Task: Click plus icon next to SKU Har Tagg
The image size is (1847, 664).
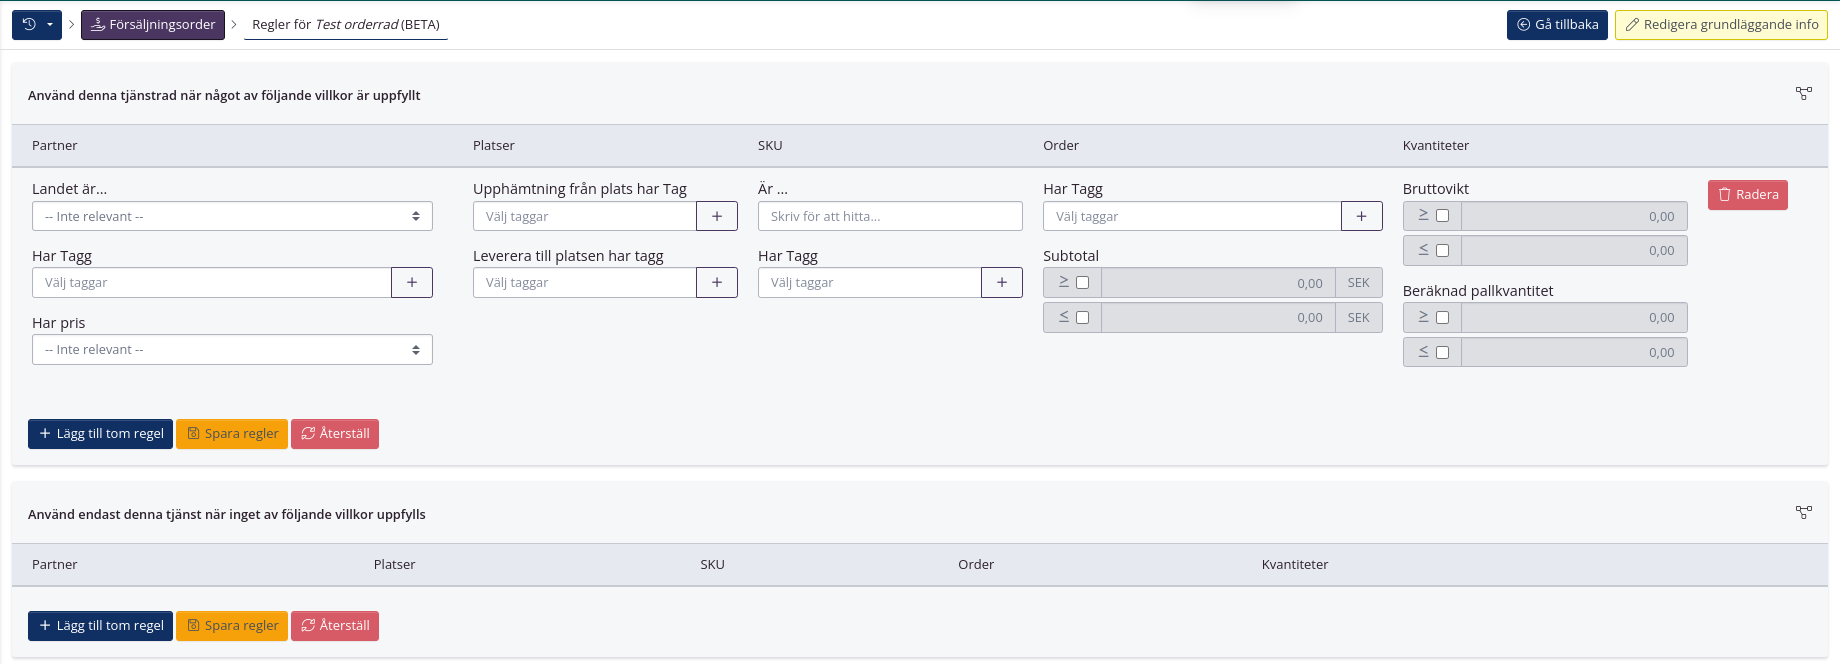Action: (x=1002, y=283)
